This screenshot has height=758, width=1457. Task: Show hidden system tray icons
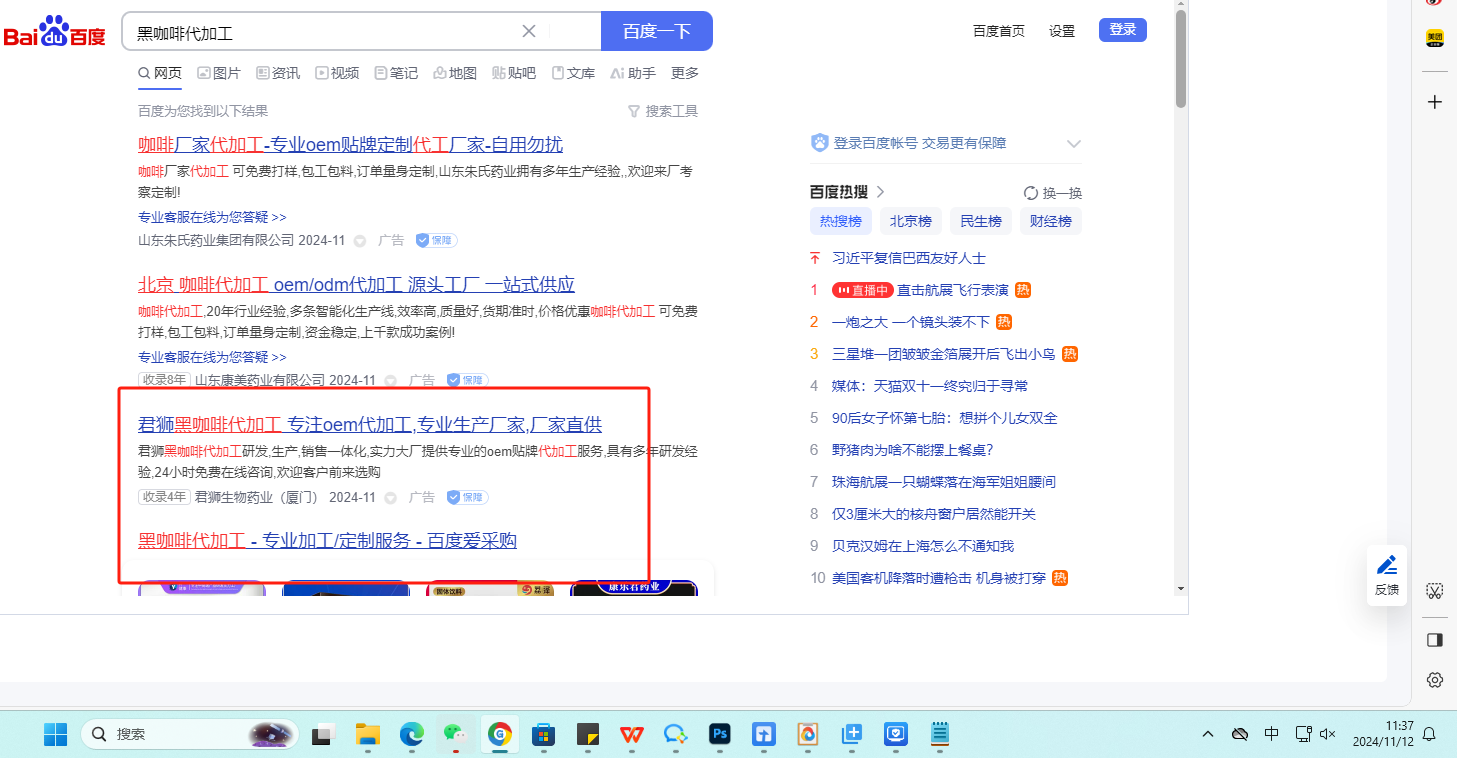click(1208, 734)
